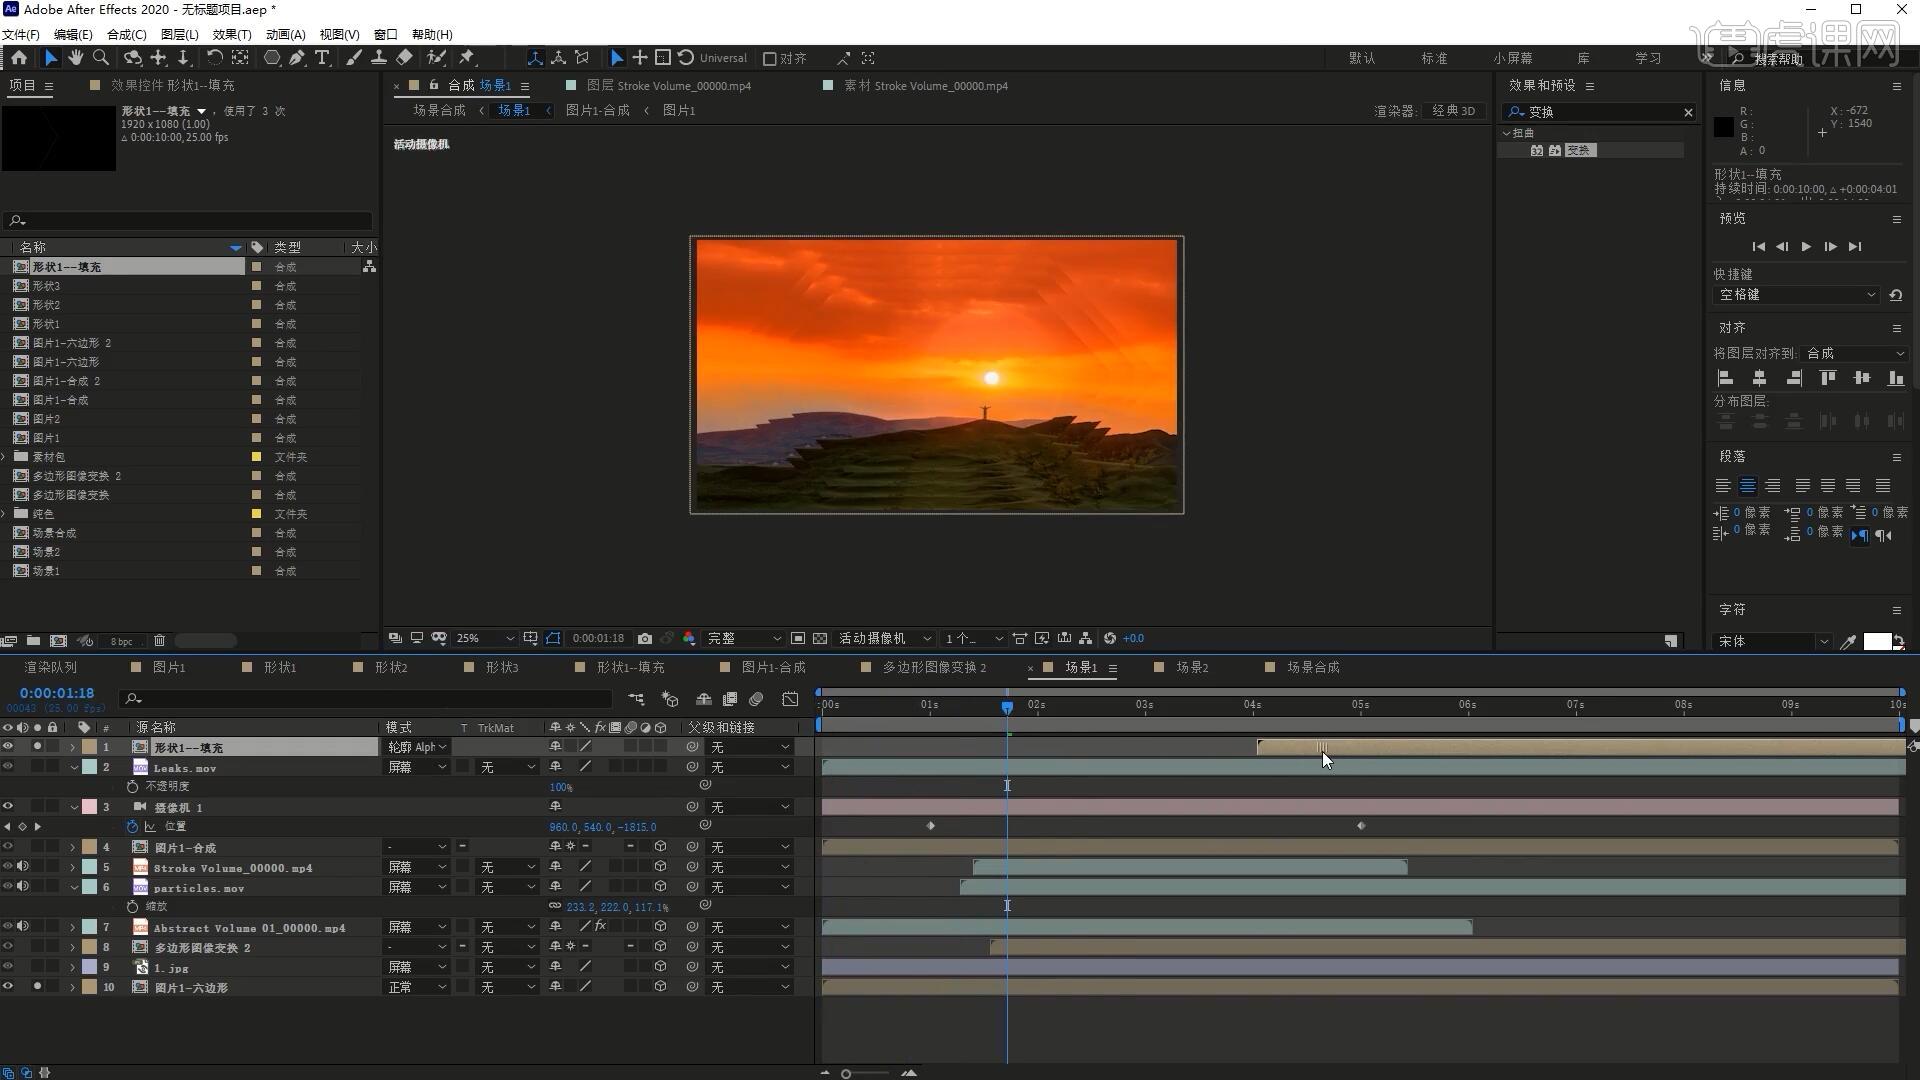Take snapshot with camera icon

[645, 639]
